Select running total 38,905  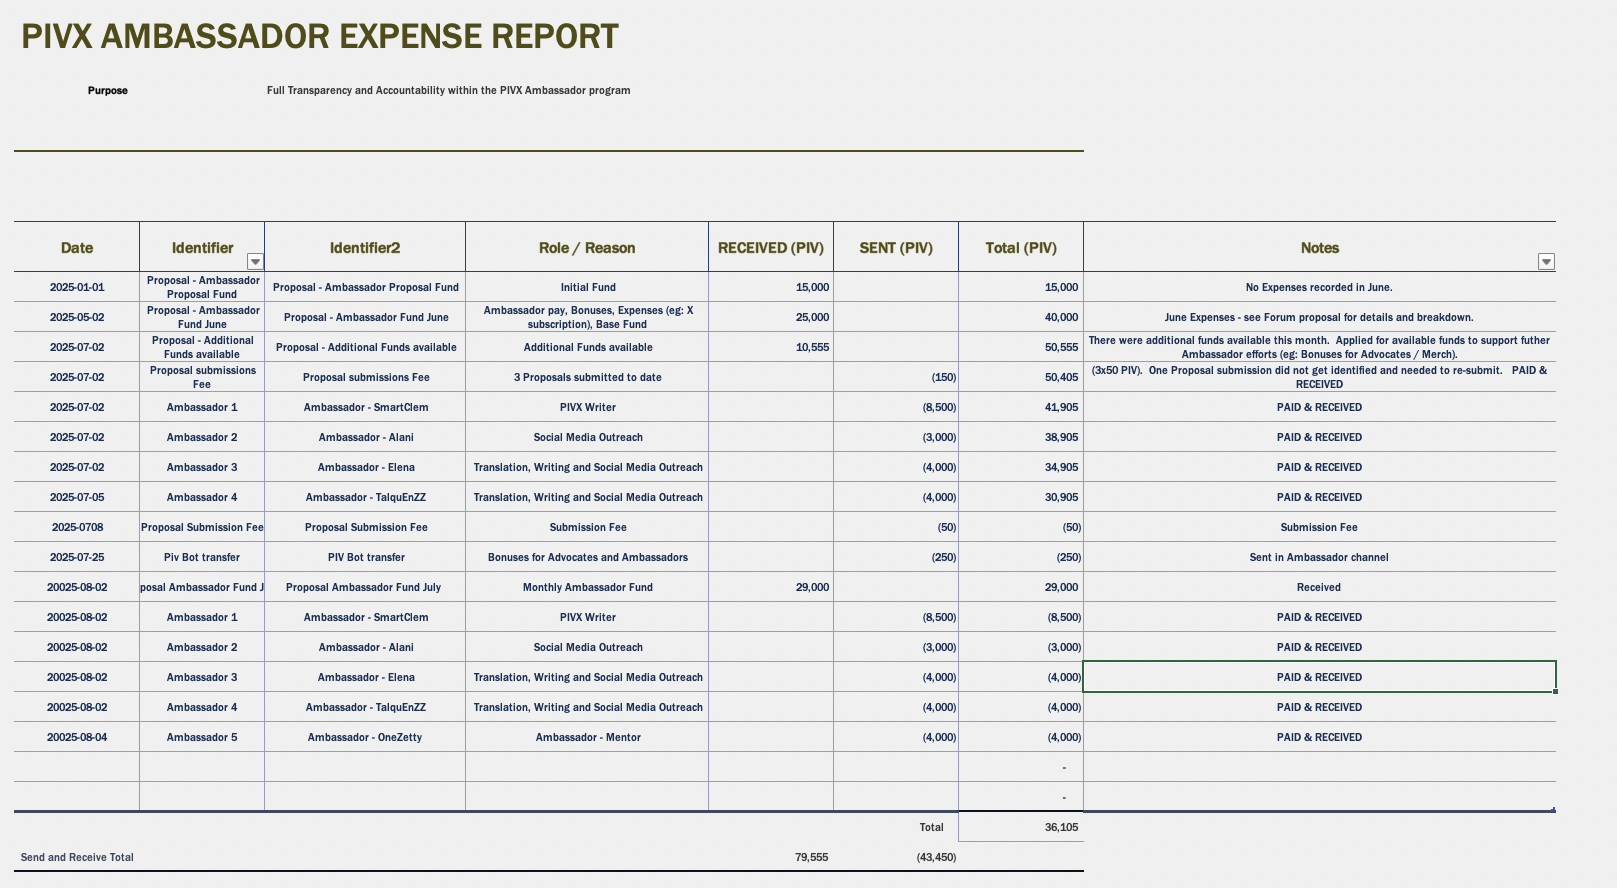(x=1021, y=437)
